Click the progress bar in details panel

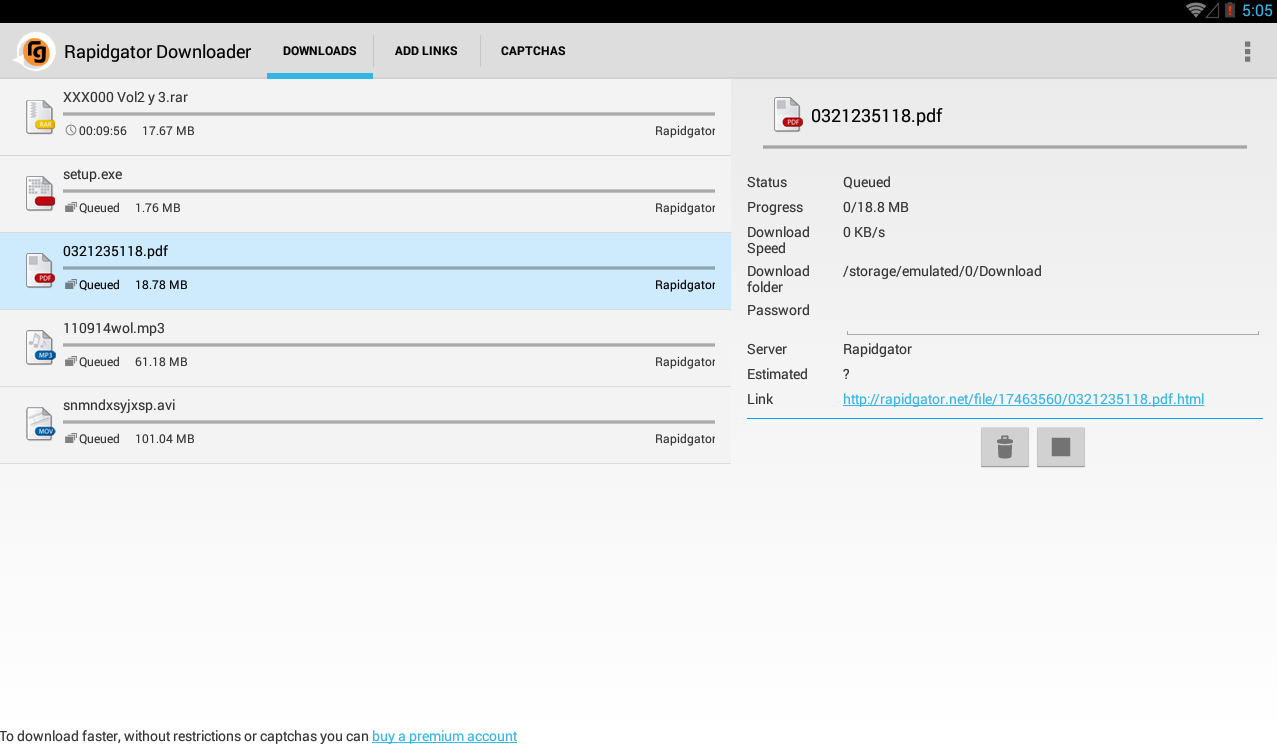[x=1005, y=147]
